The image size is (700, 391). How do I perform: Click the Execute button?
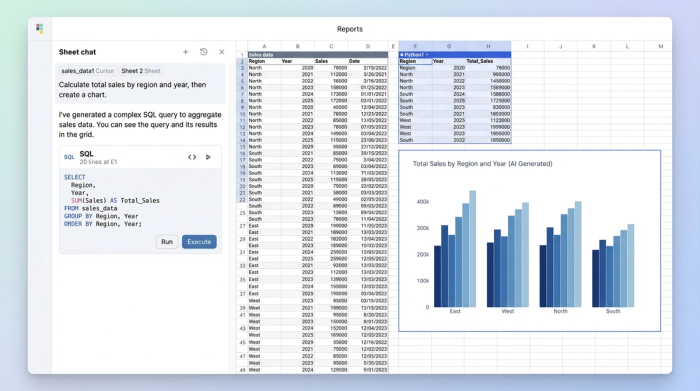coord(199,241)
